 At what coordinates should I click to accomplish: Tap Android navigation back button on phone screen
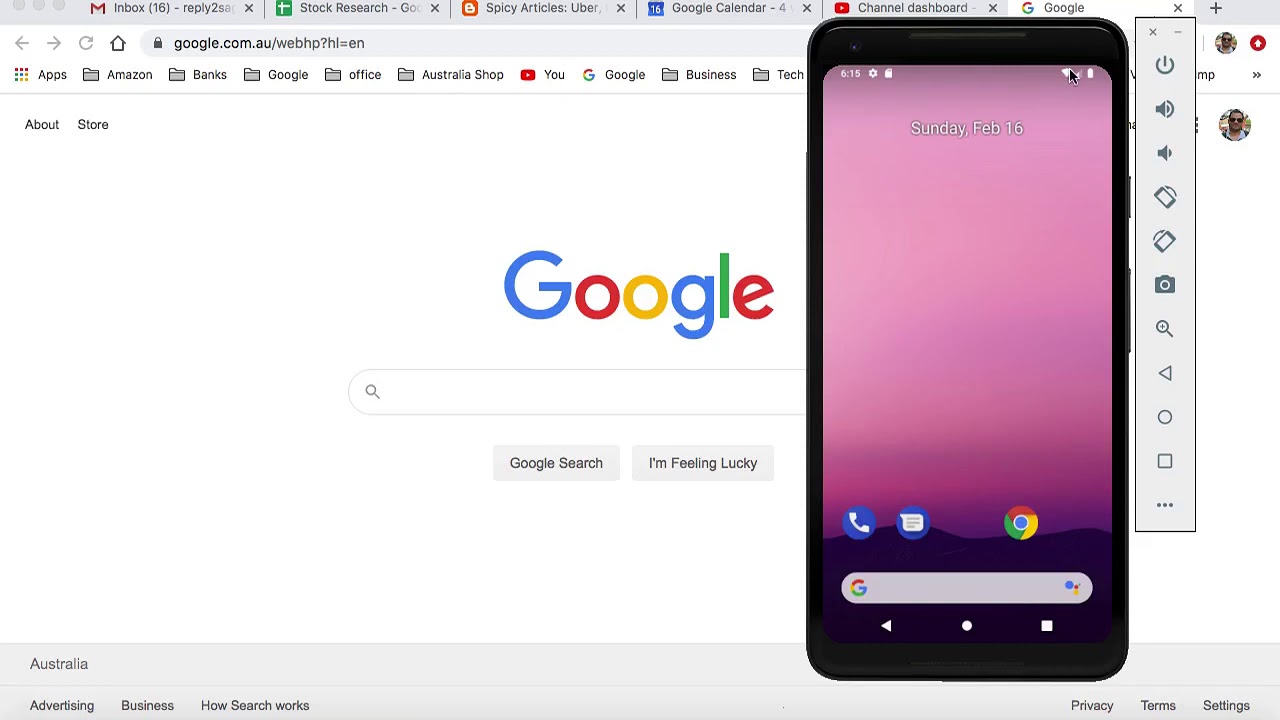point(886,626)
